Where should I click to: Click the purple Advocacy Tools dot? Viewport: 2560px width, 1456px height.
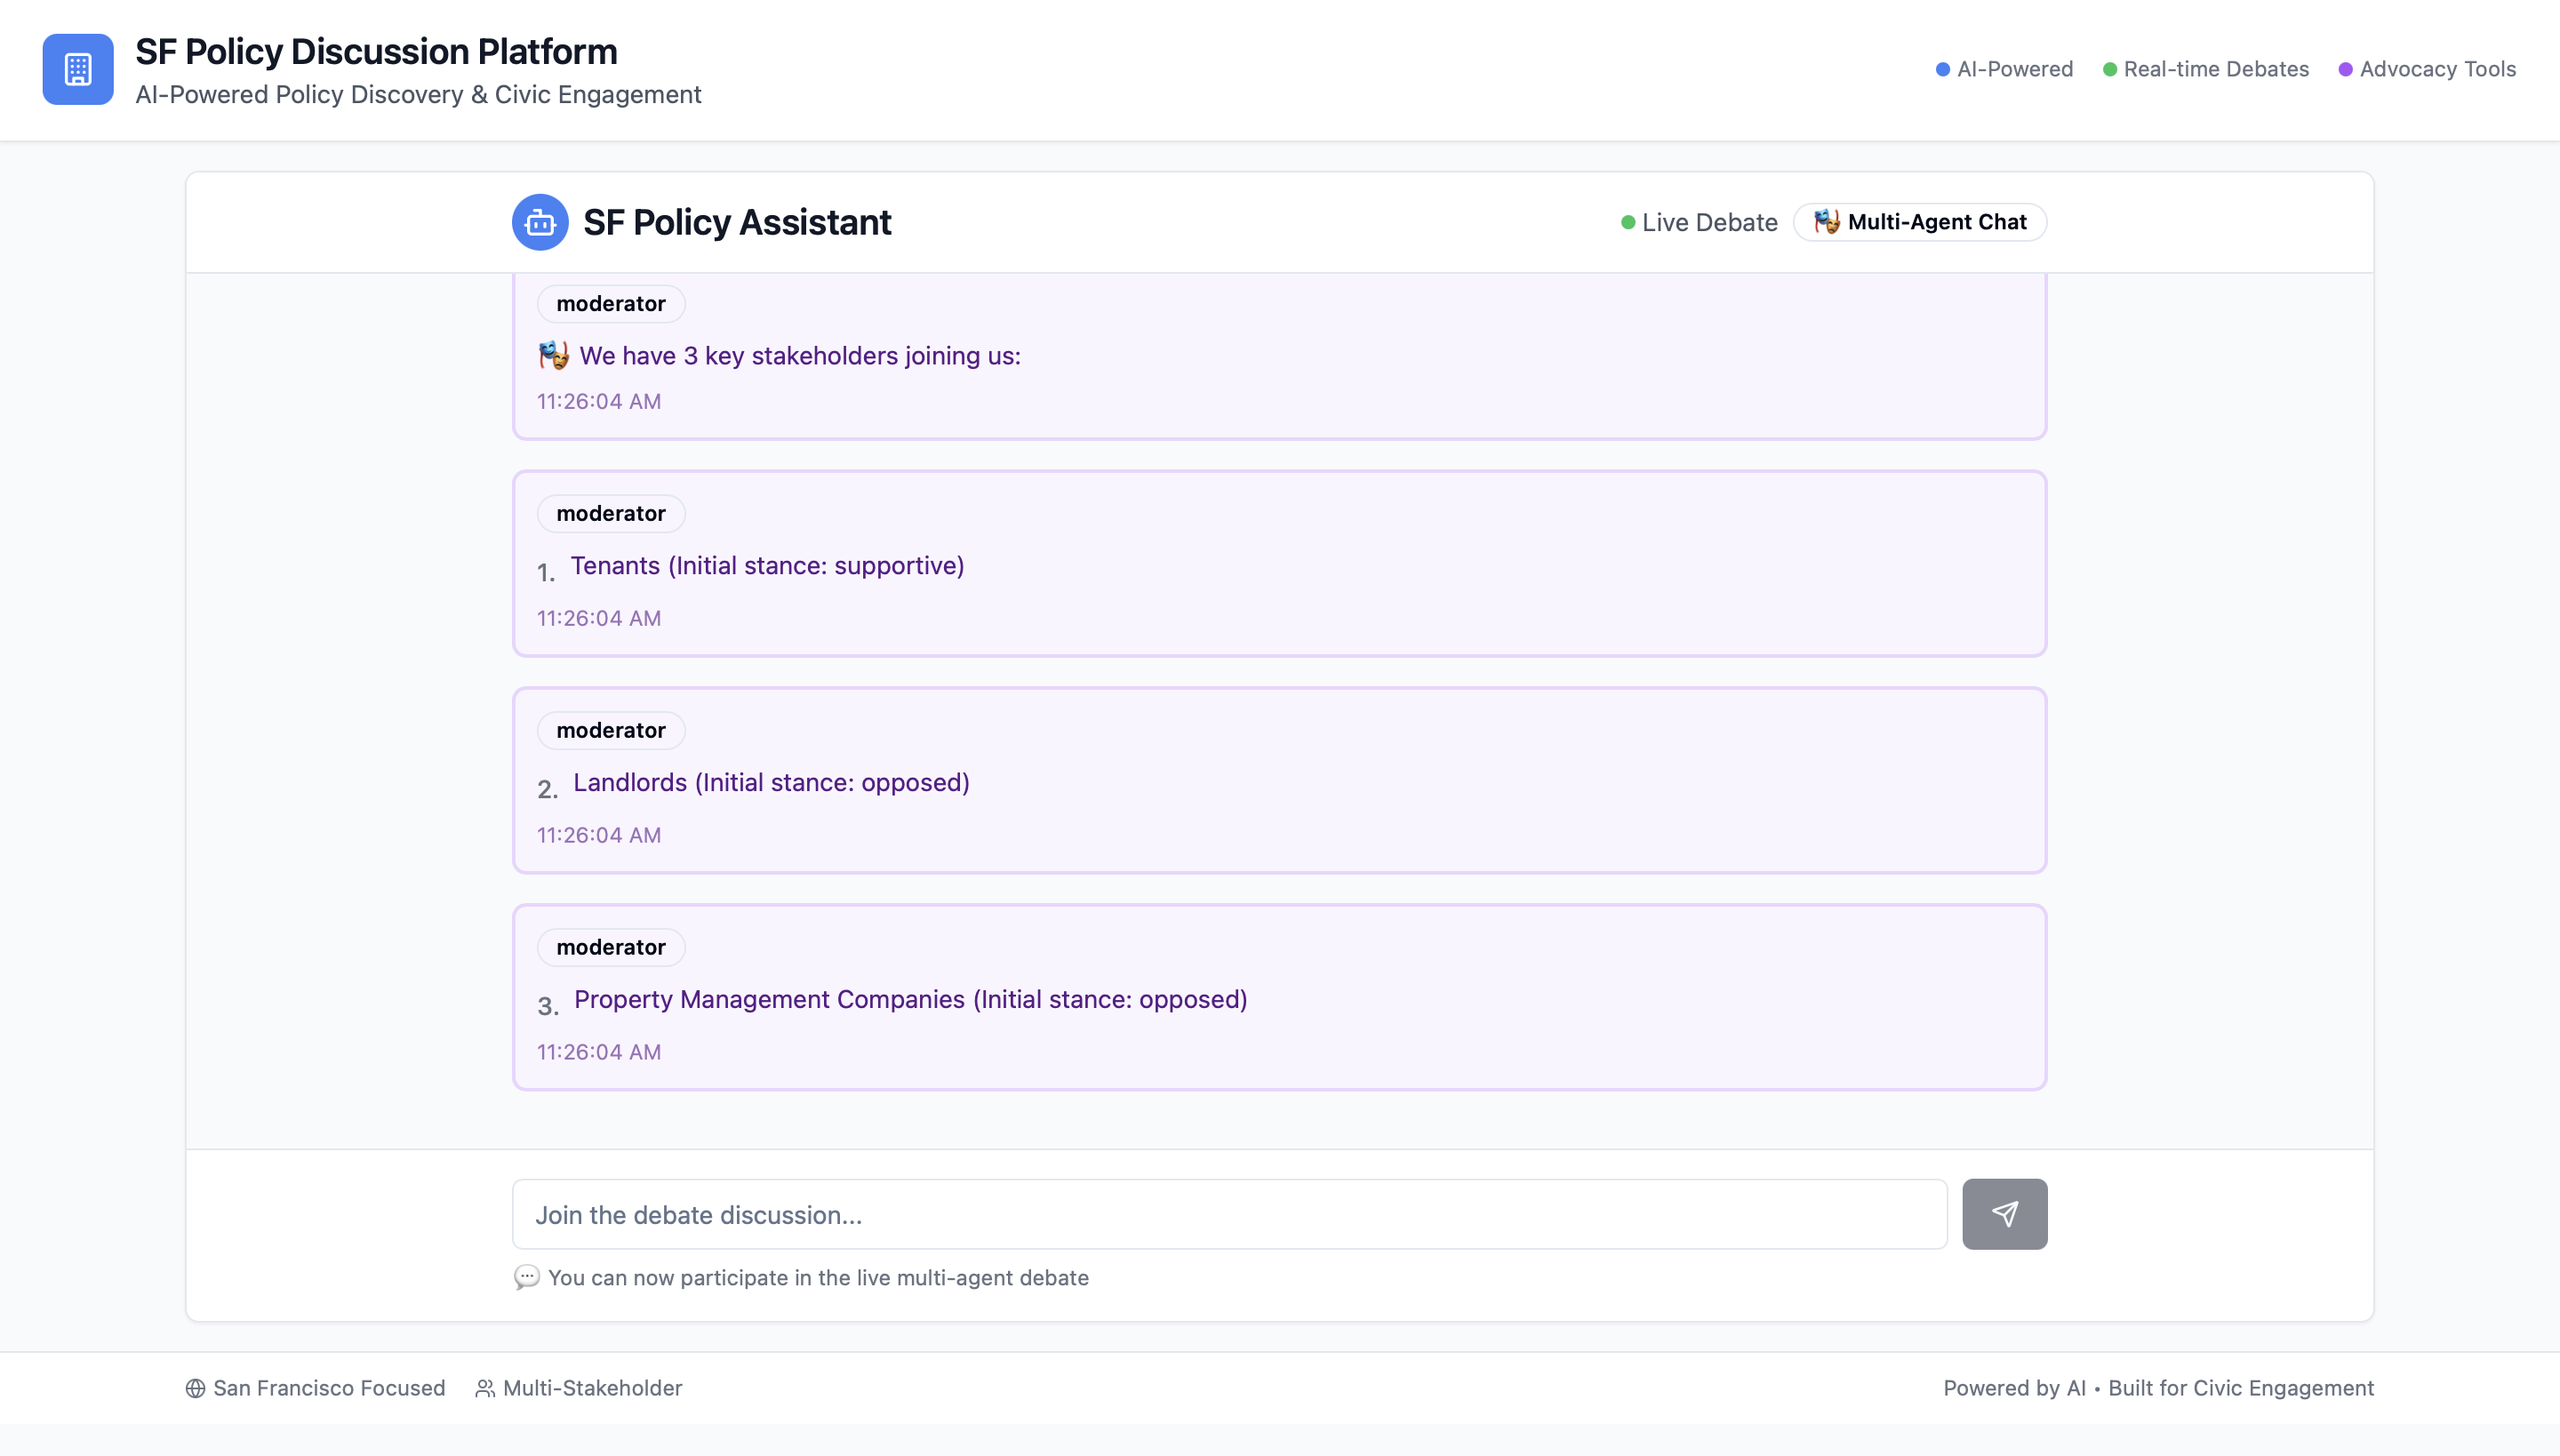[x=2345, y=69]
